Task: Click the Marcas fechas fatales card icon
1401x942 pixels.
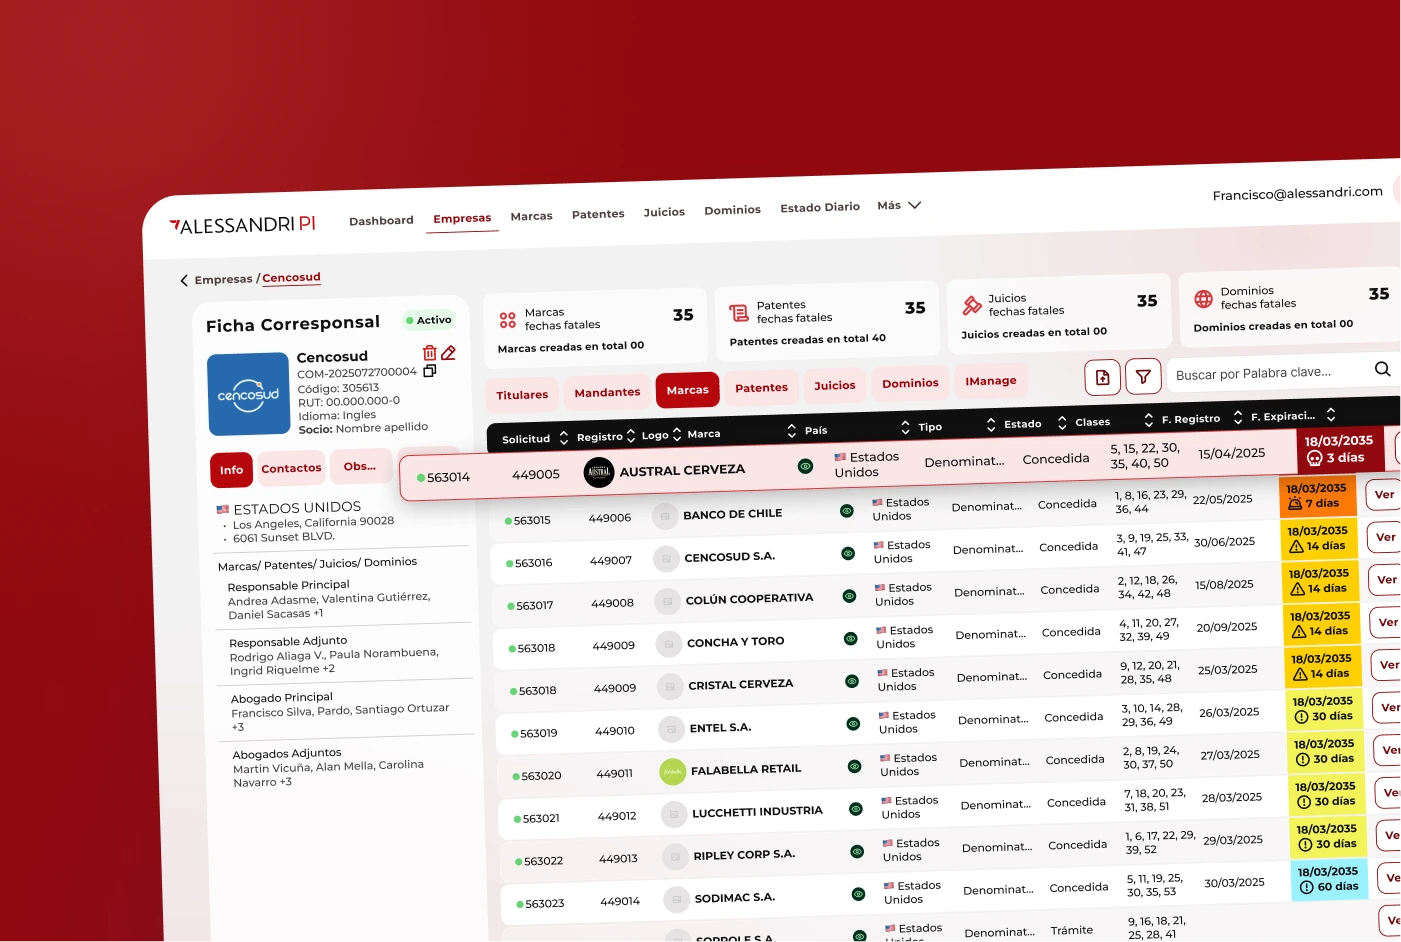Action: (508, 320)
